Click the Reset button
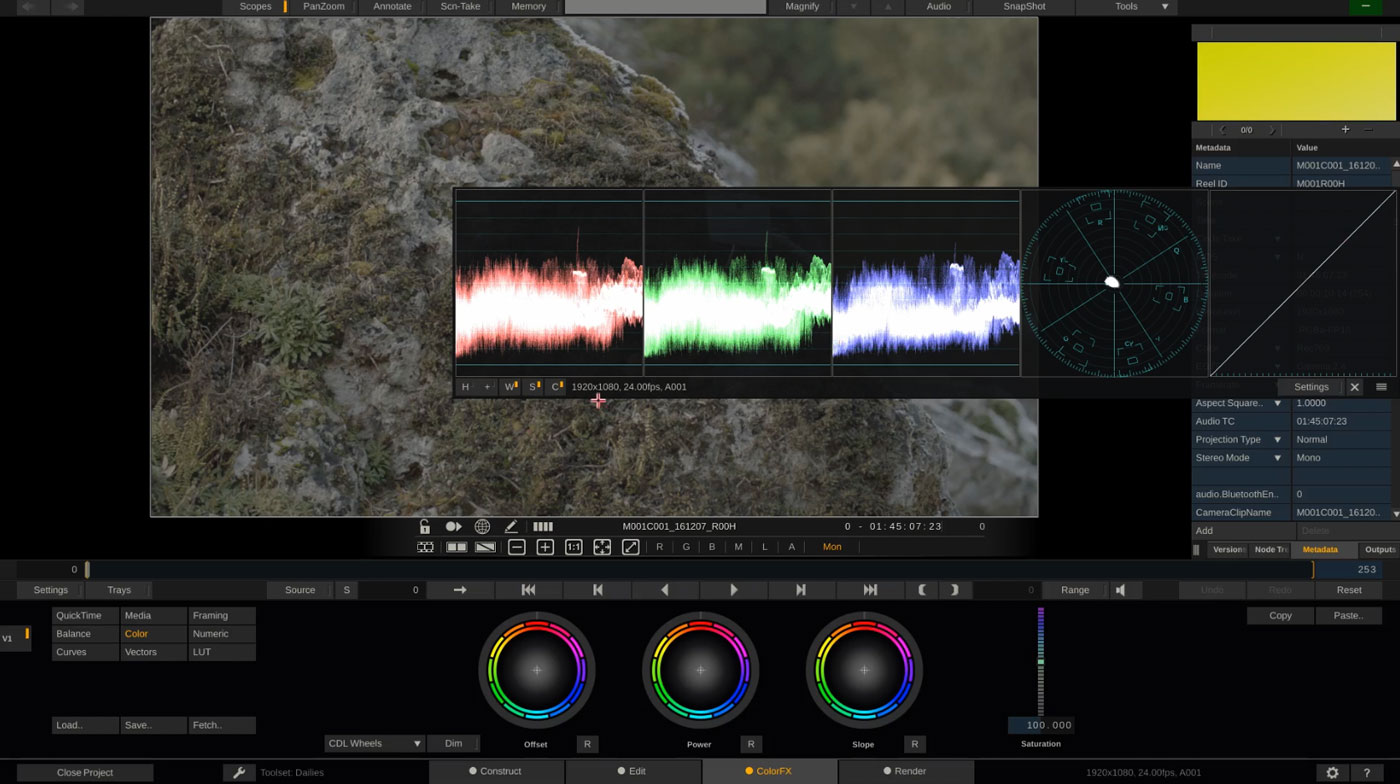This screenshot has height=784, width=1400. tap(1349, 590)
